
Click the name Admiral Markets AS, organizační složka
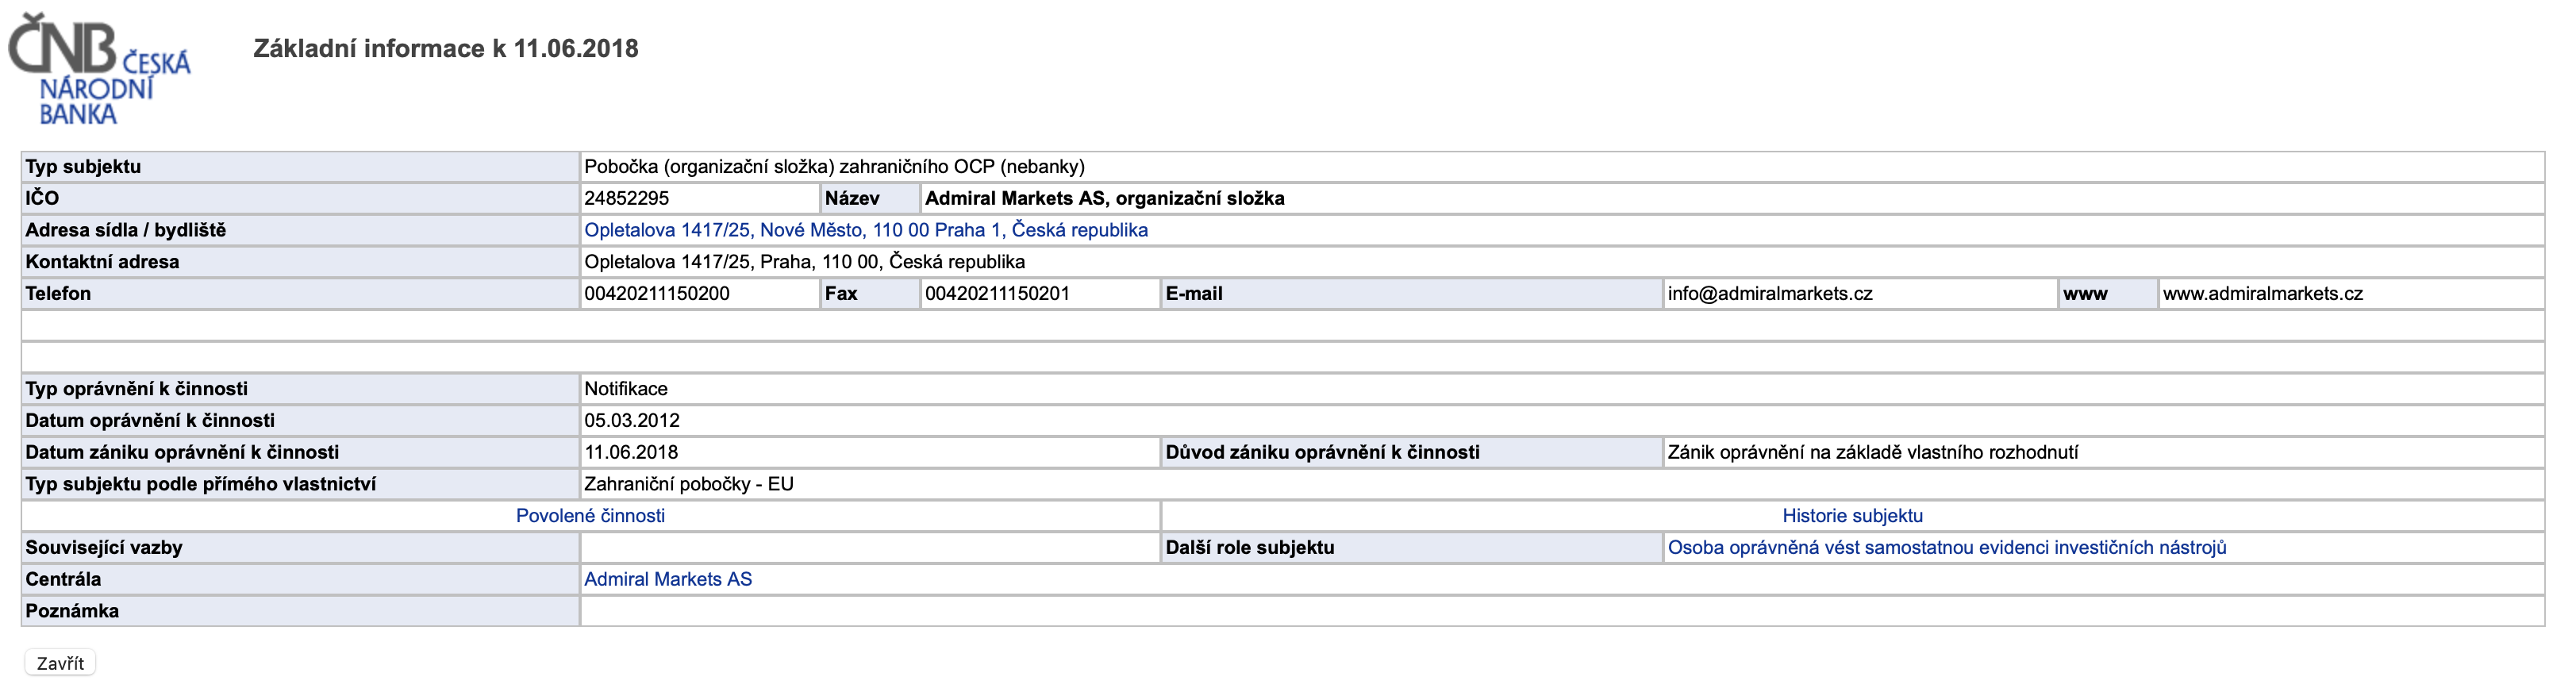click(1104, 198)
